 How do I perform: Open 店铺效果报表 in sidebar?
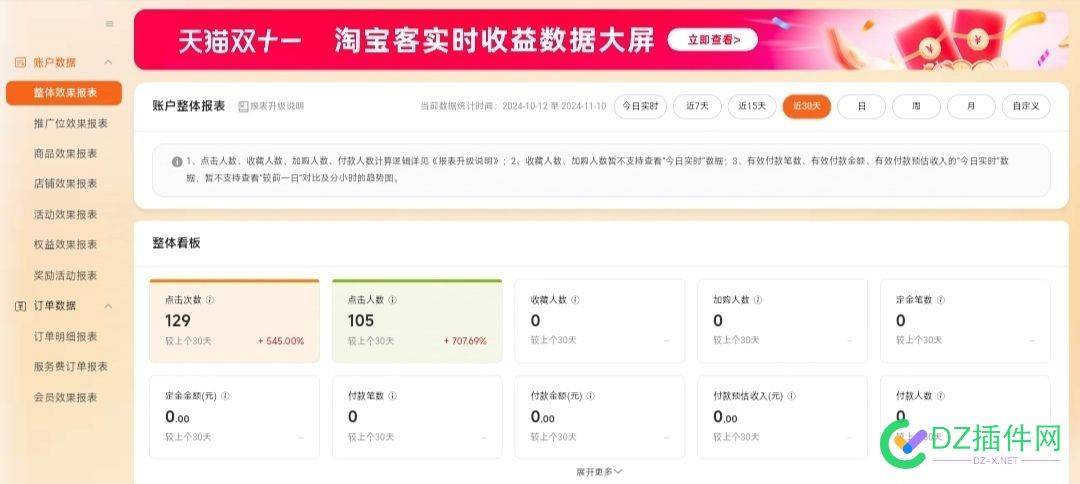click(x=65, y=184)
